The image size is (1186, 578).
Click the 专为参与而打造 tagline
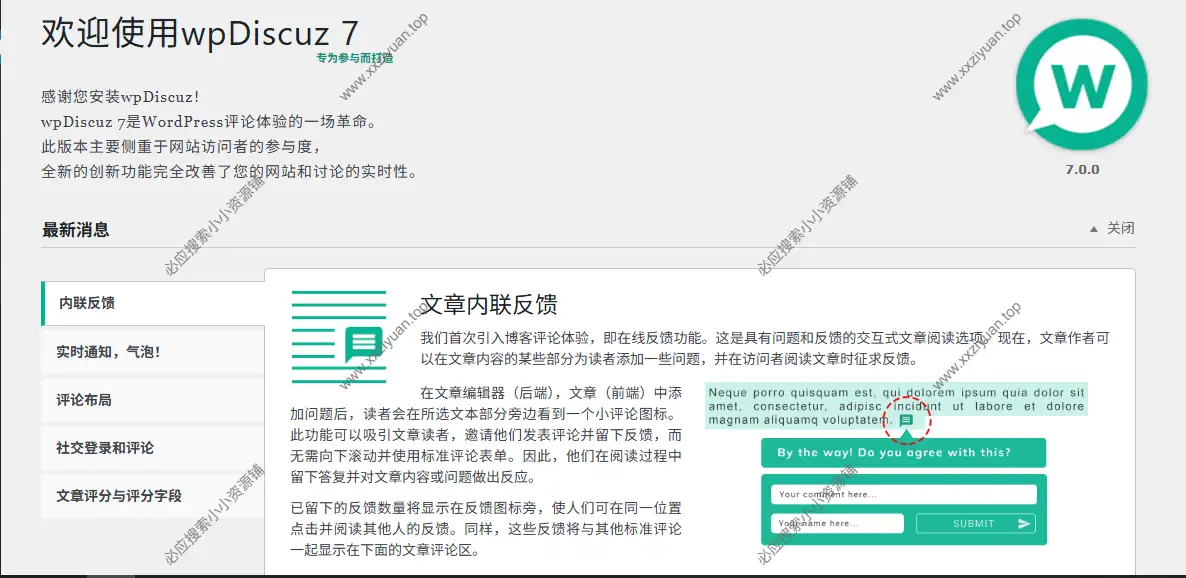354,58
